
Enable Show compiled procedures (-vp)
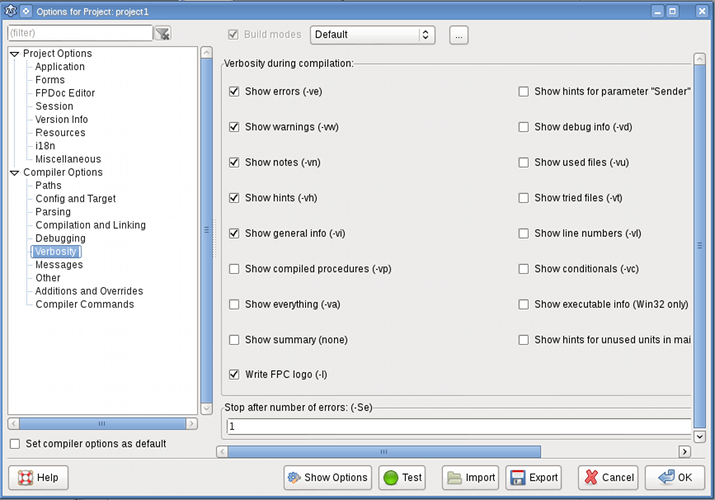234,269
